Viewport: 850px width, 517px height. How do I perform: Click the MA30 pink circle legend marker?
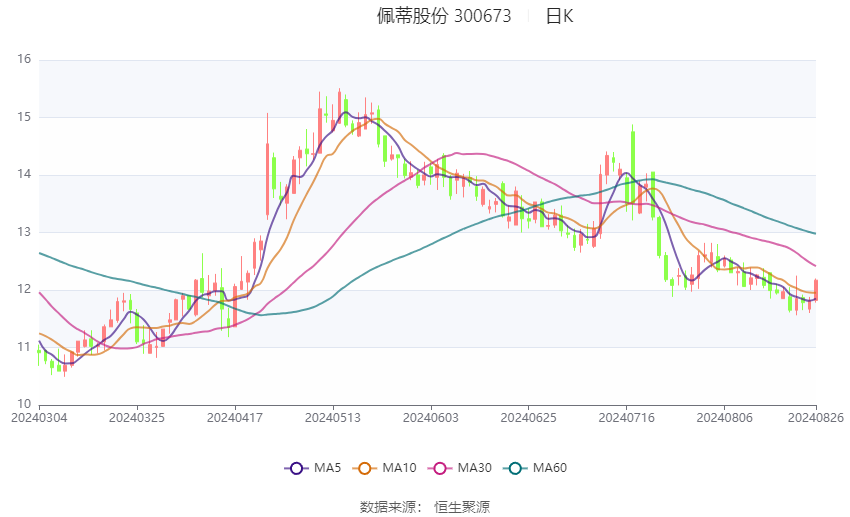click(440, 468)
